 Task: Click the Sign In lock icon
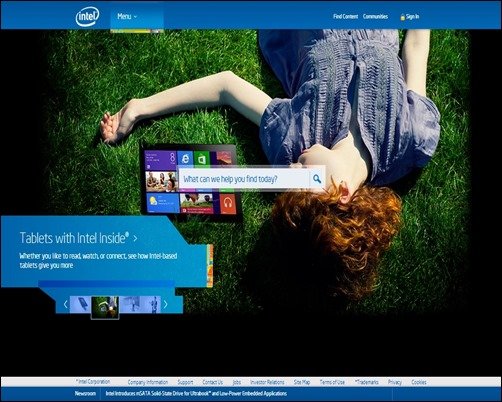tap(402, 17)
